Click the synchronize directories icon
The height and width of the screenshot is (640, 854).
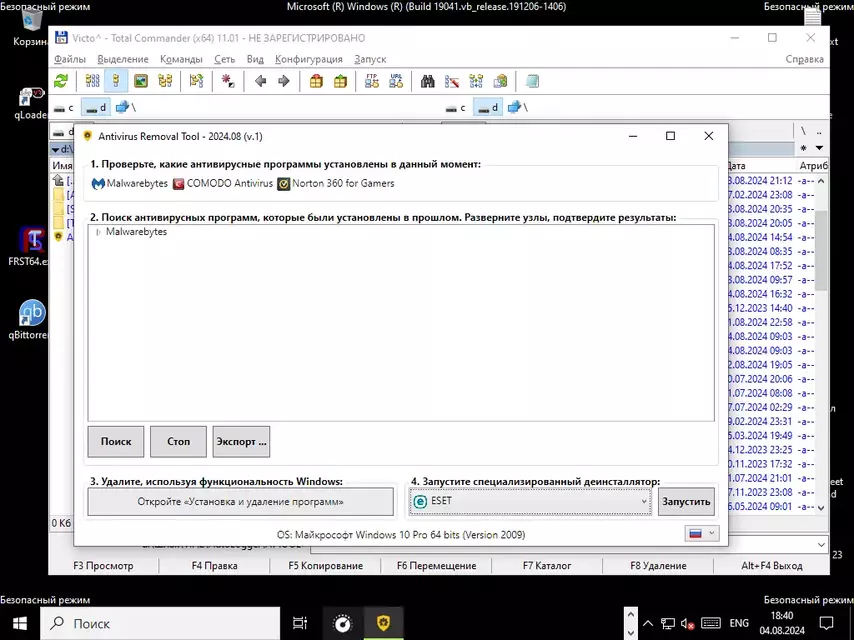[476, 81]
